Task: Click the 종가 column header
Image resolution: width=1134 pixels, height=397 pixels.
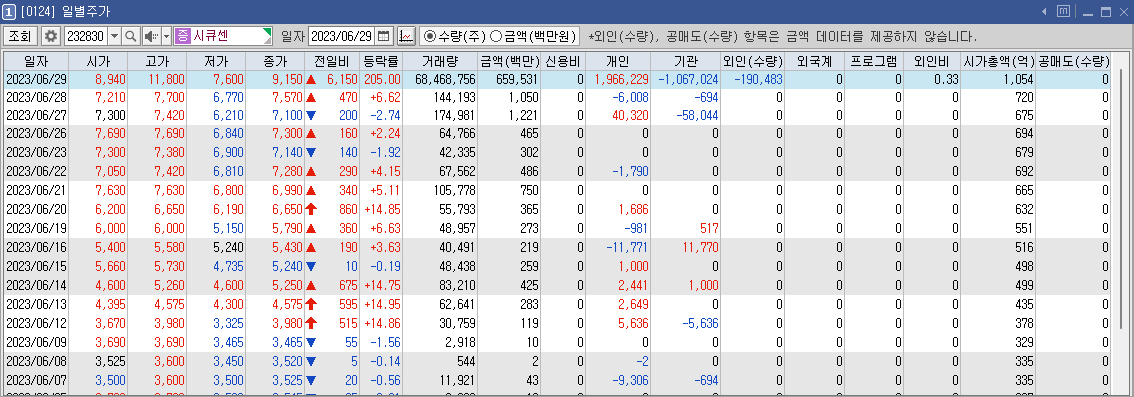Action: point(275,61)
